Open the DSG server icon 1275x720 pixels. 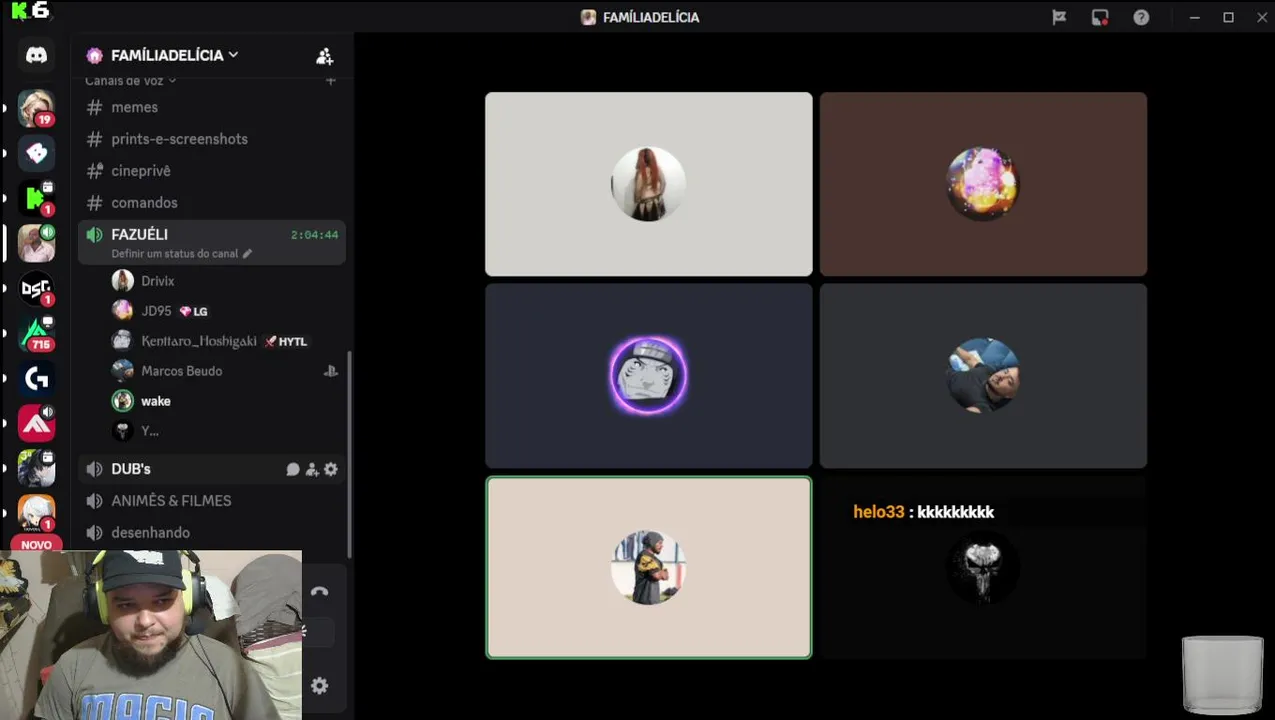[36, 288]
